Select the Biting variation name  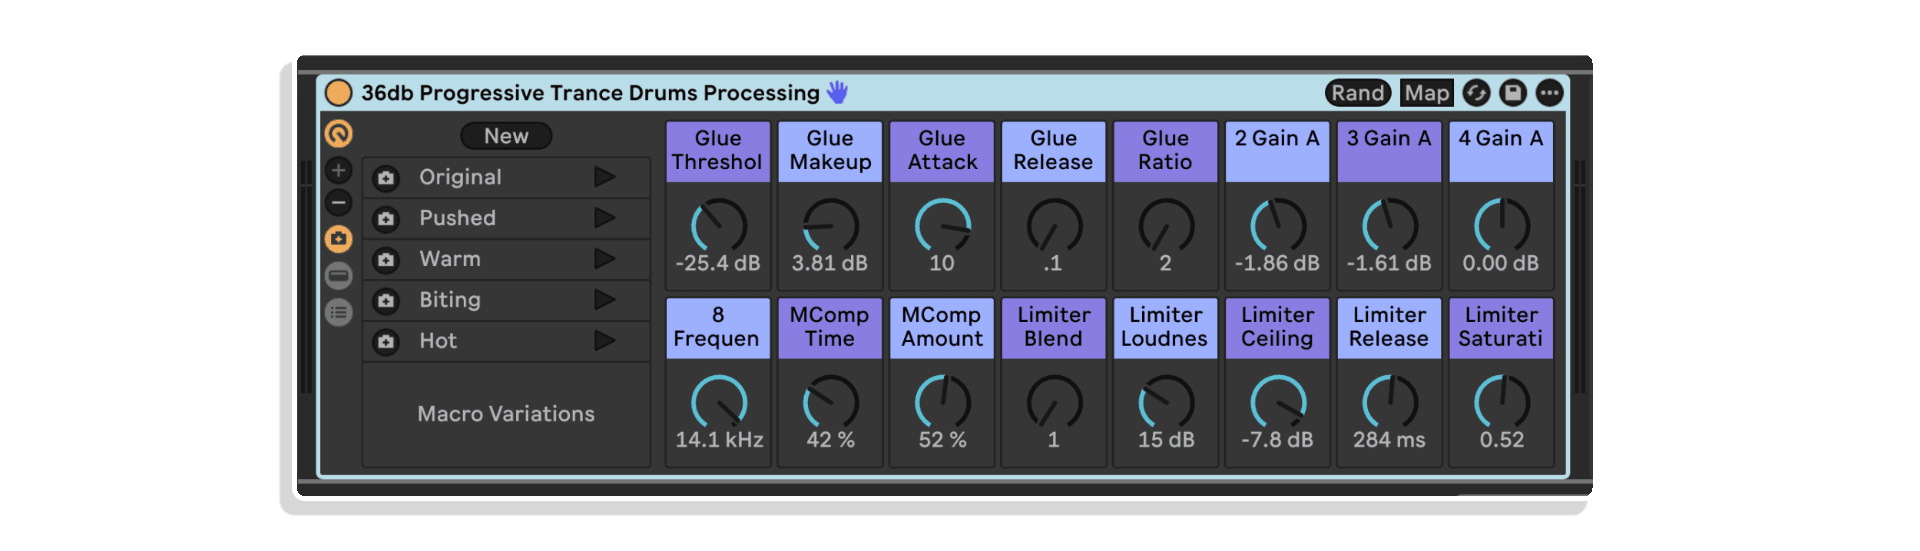click(450, 300)
